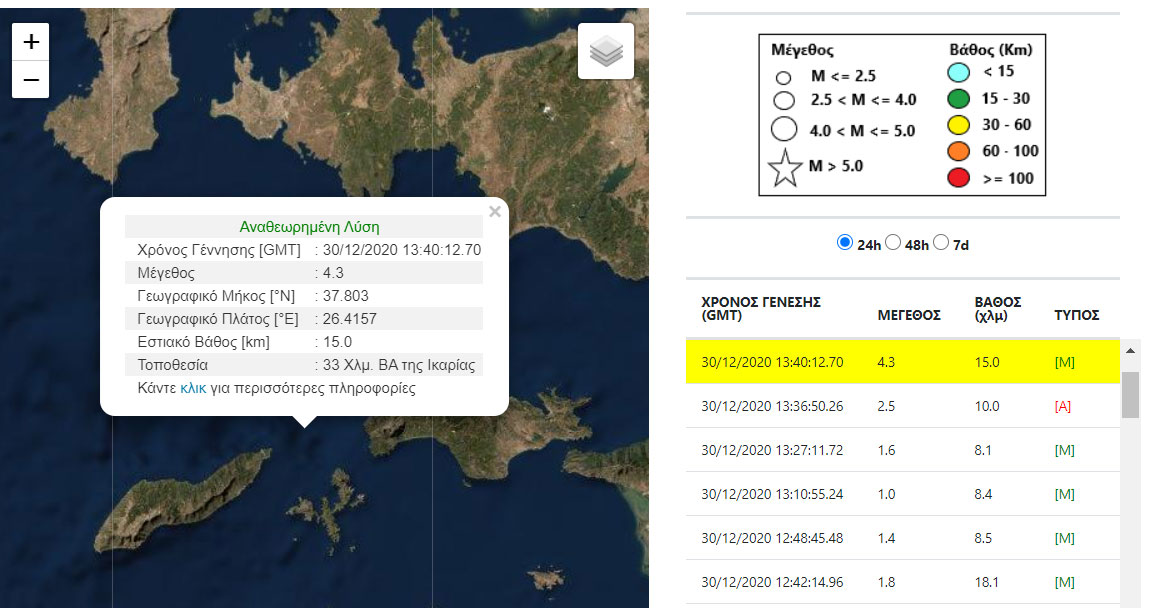Screen dimensions: 1154x608
Task: Click the star icon for M > 5.0
Action: click(785, 168)
